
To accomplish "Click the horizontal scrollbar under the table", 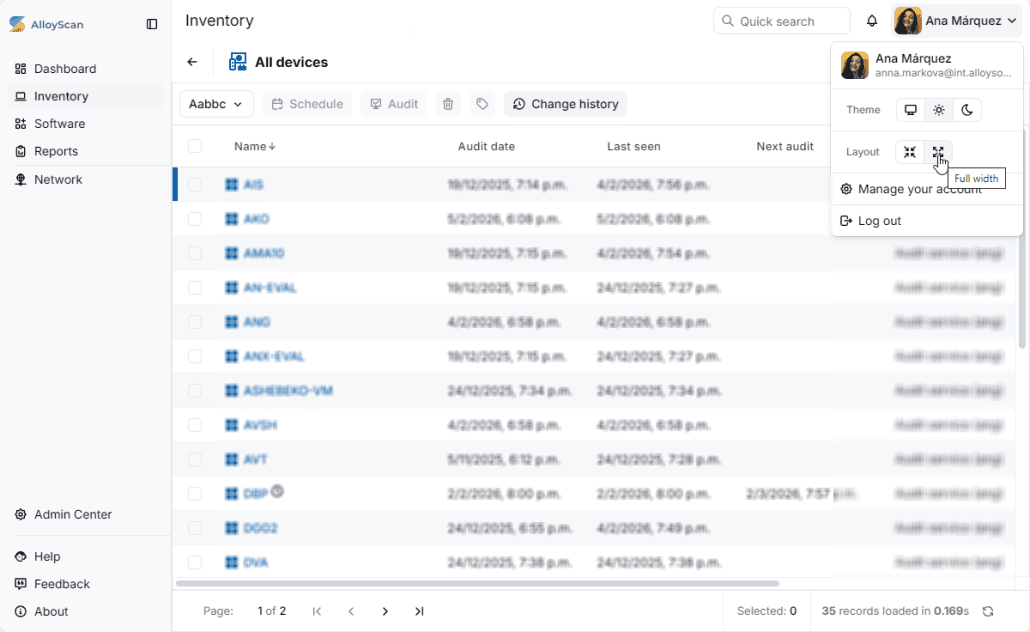I will click(x=477, y=583).
